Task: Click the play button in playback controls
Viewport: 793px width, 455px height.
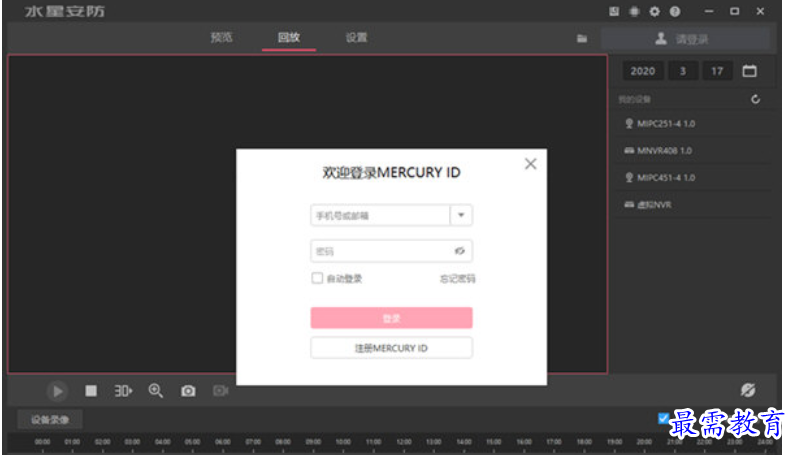Action: tap(58, 391)
